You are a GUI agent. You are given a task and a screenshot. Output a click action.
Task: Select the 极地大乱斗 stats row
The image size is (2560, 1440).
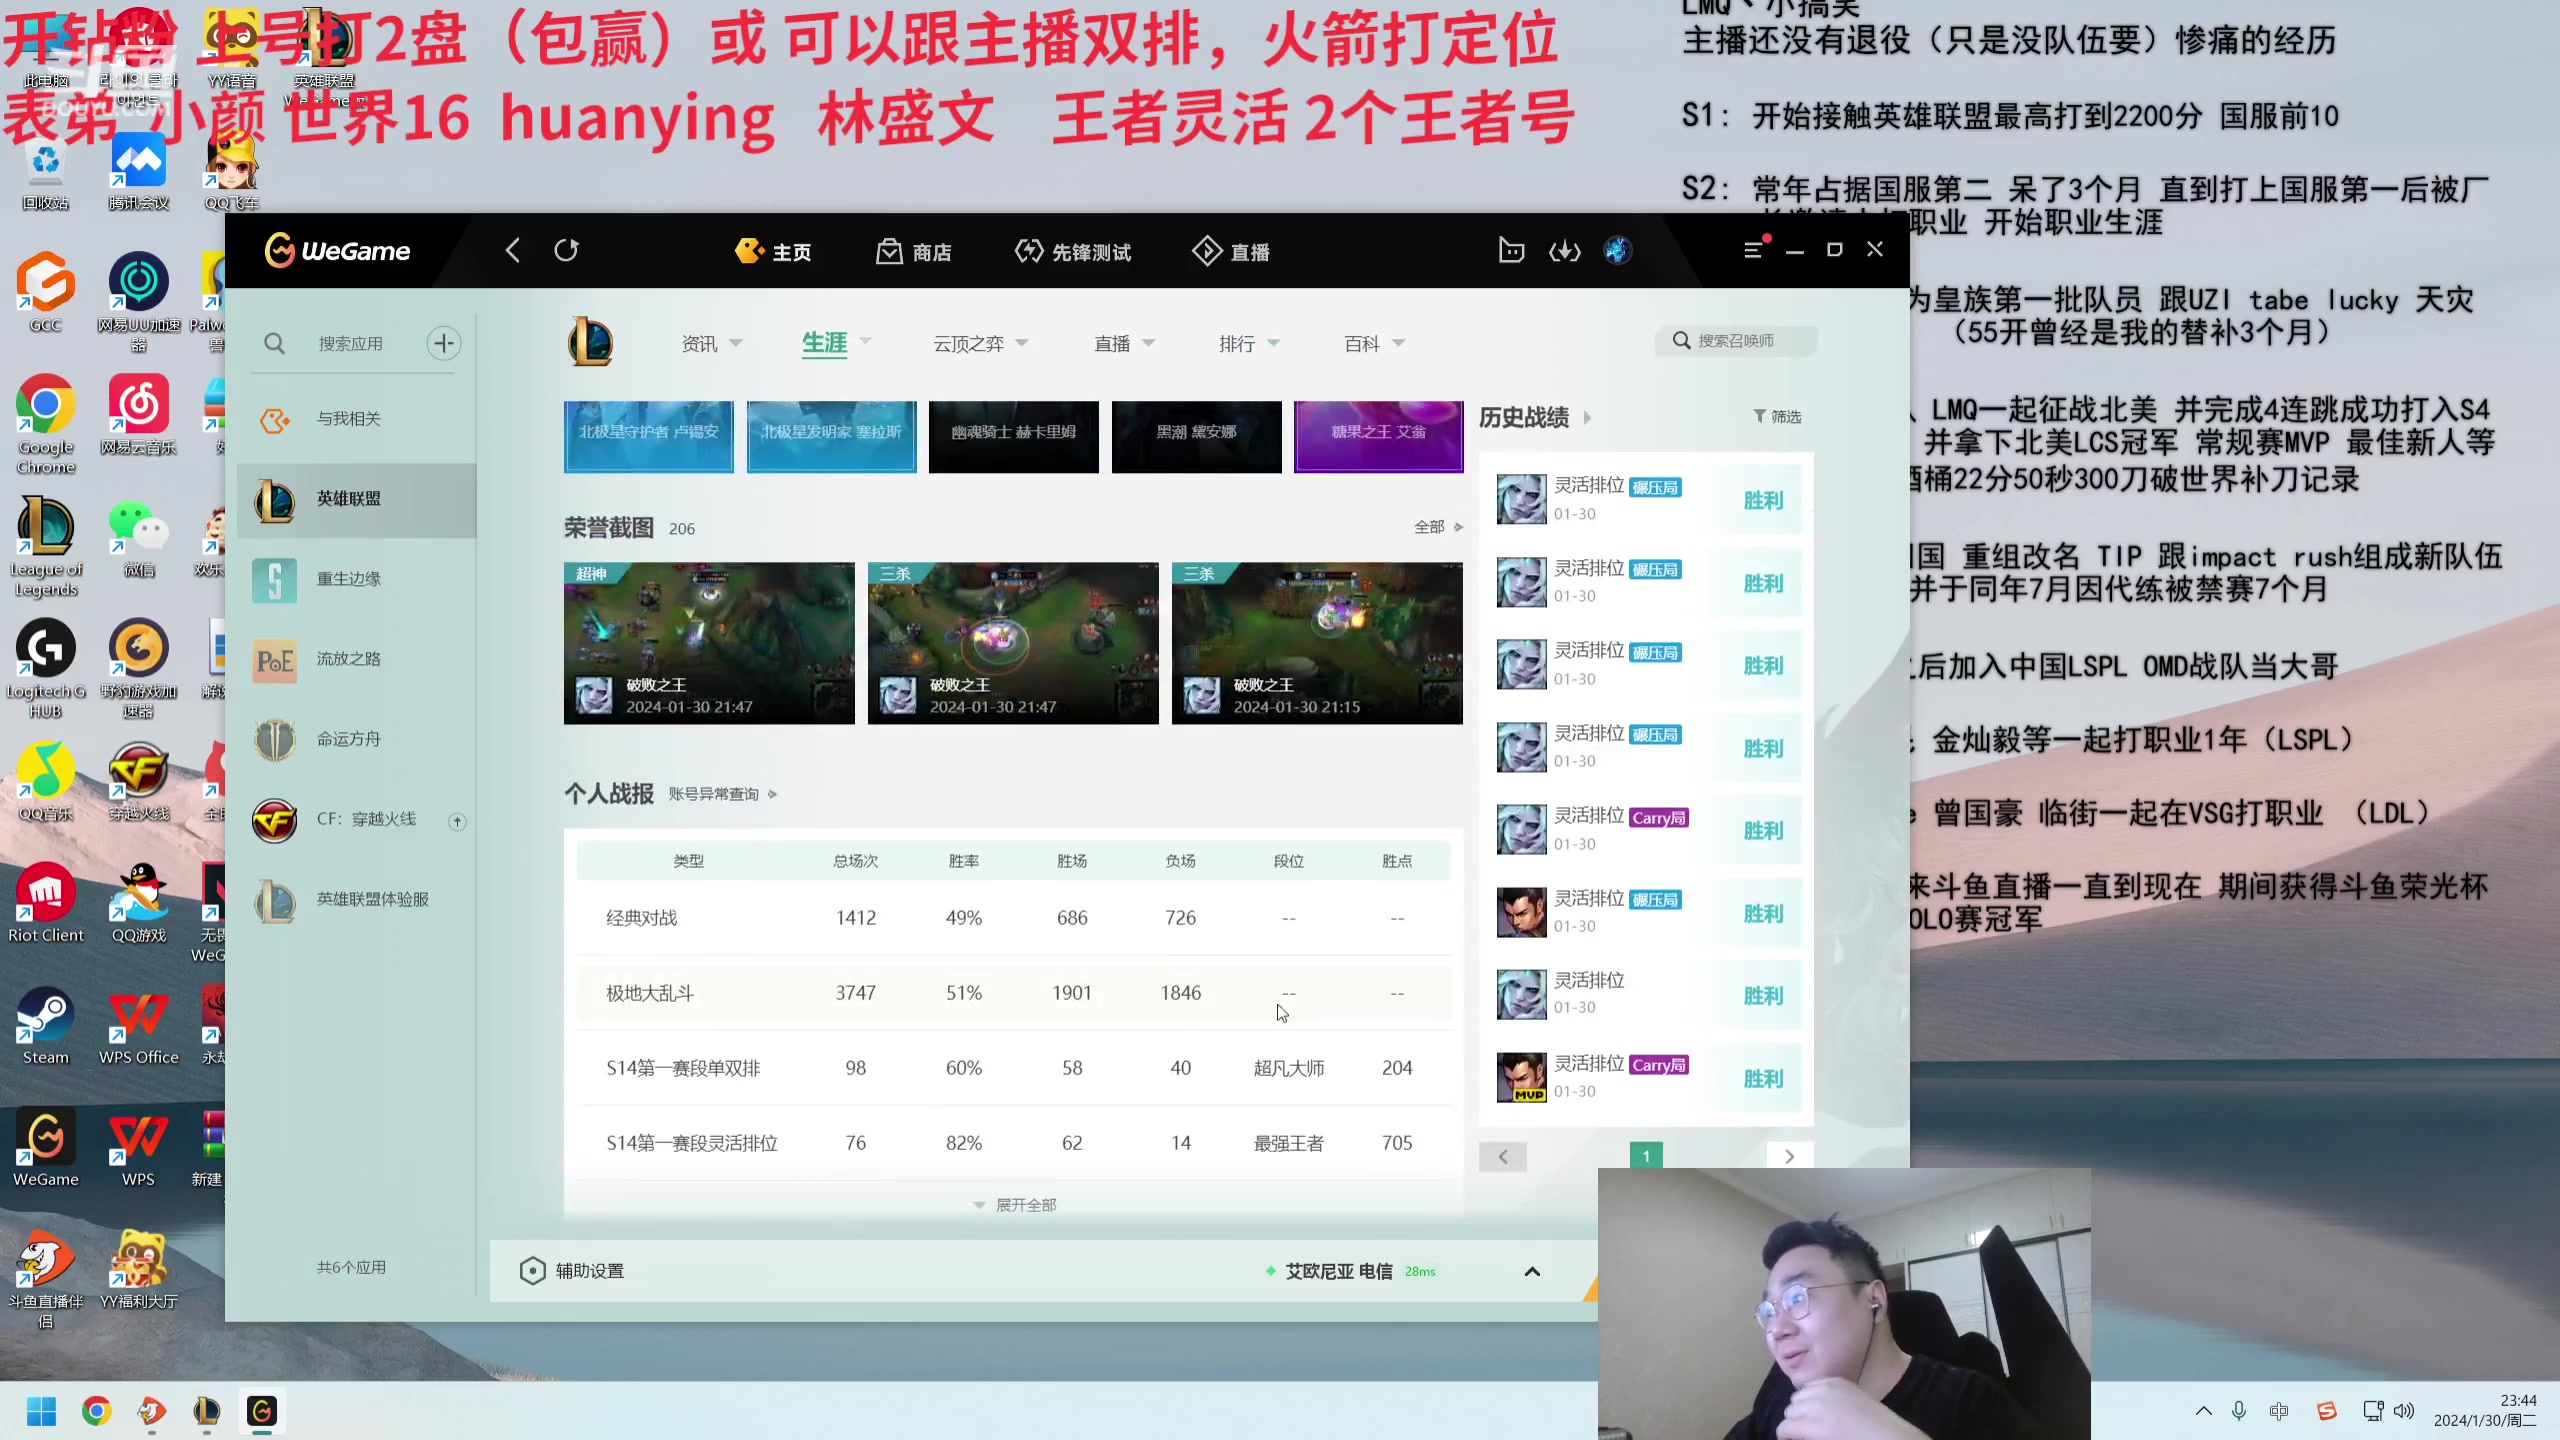click(1014, 993)
